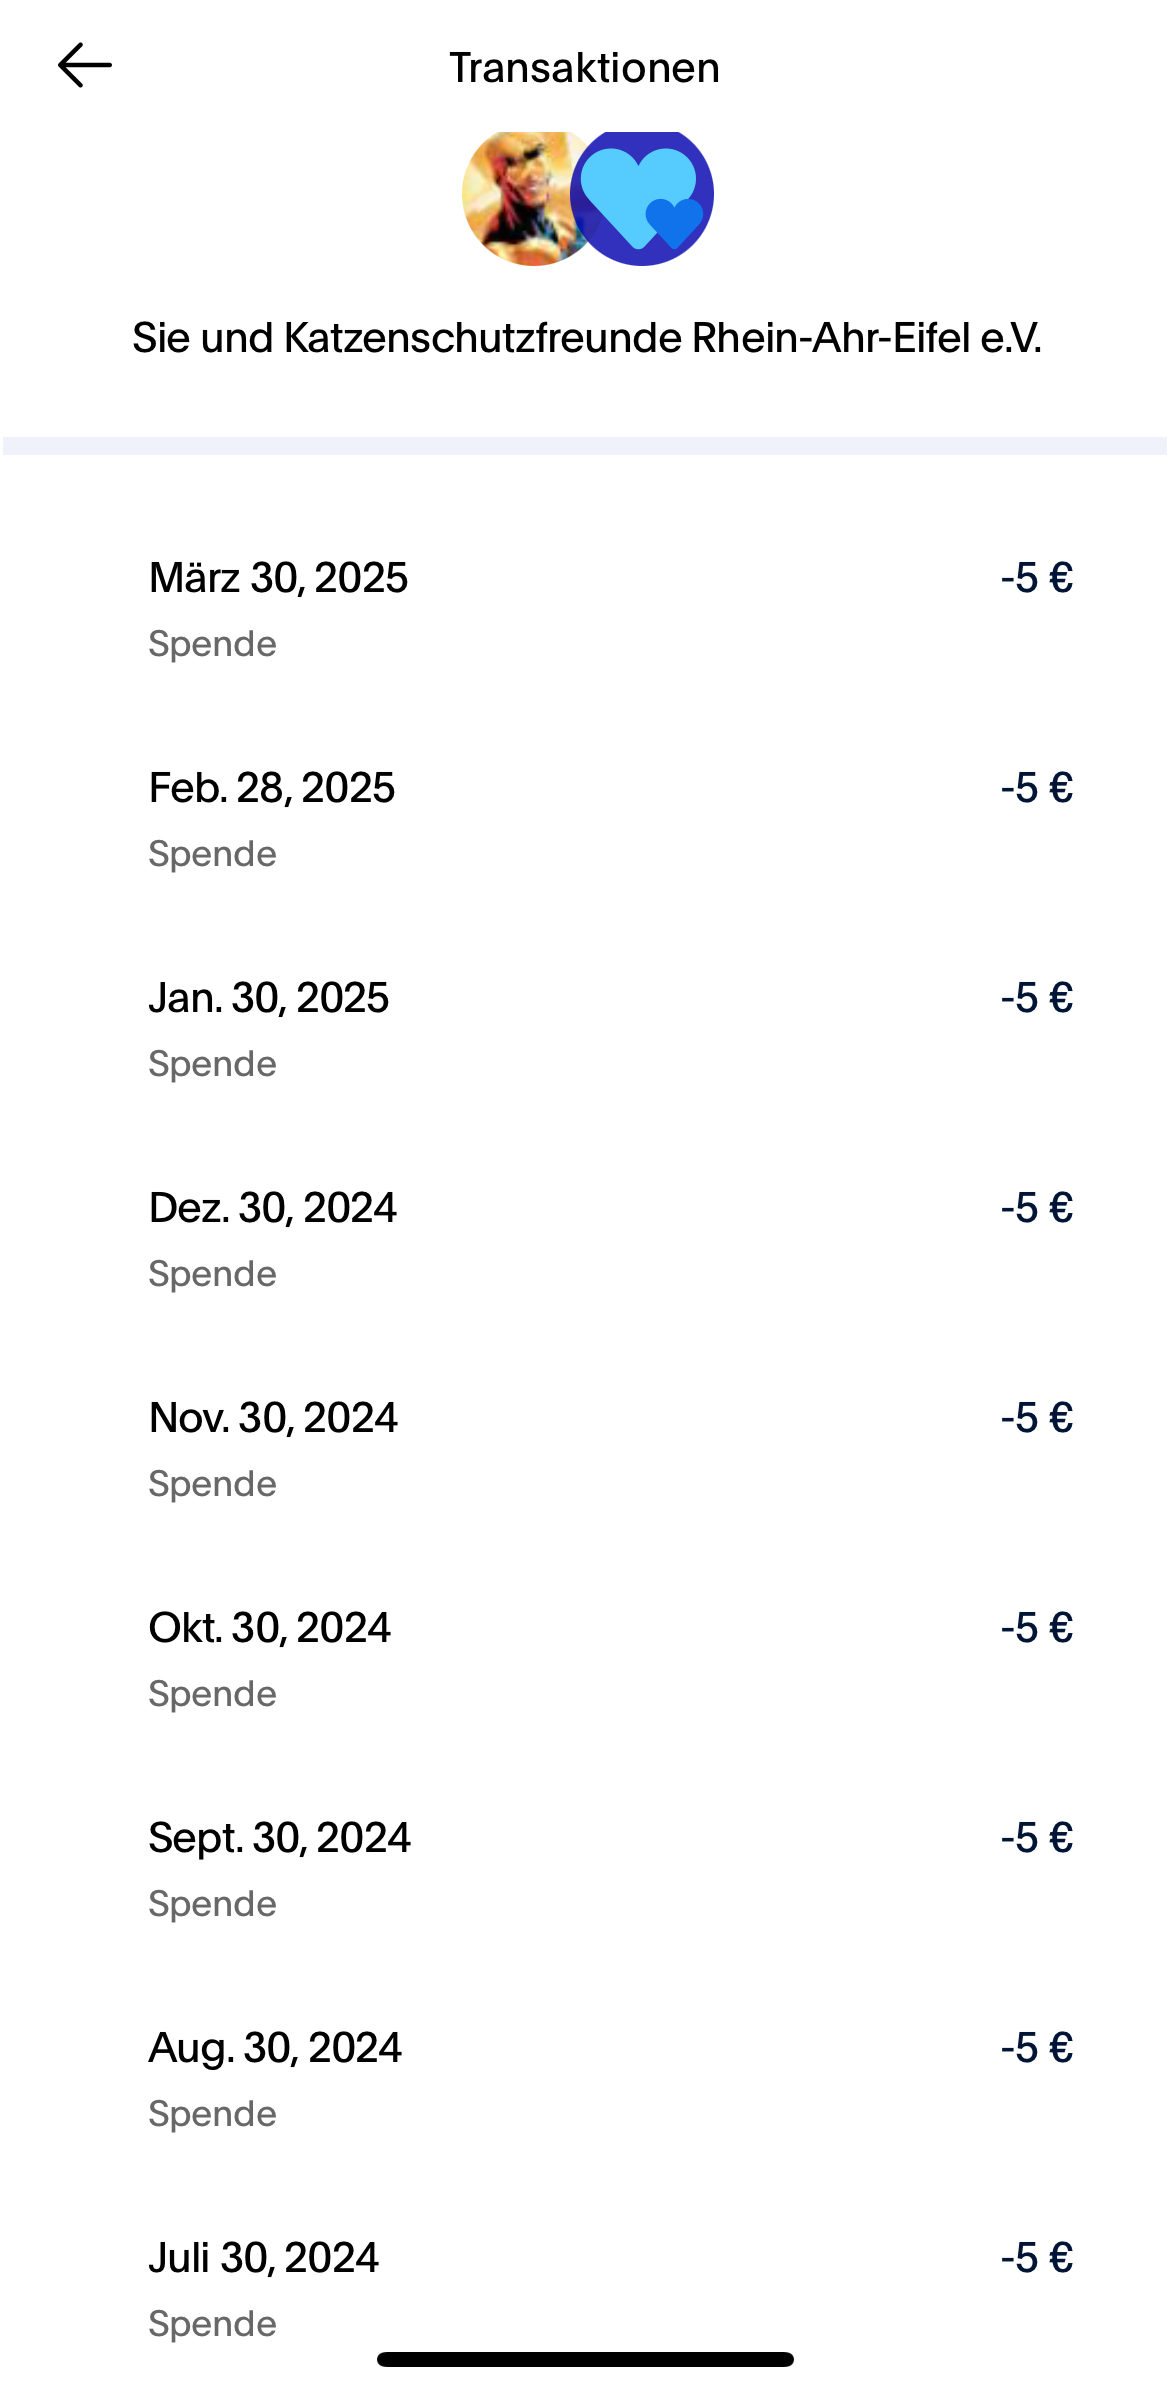This screenshot has height=2391, width=1170.
Task: Tap the Transaktionen page title
Action: click(x=585, y=68)
